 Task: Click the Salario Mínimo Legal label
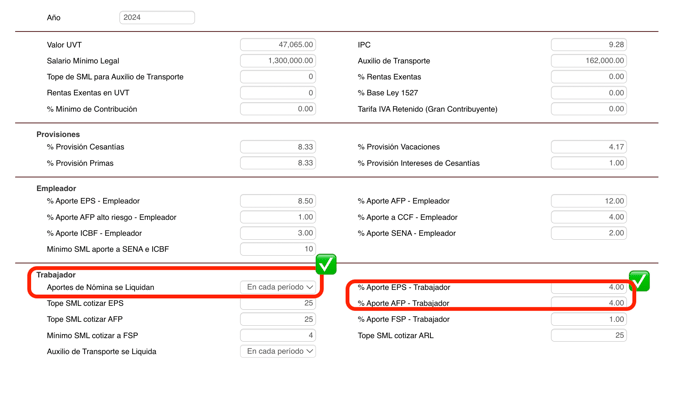83,61
